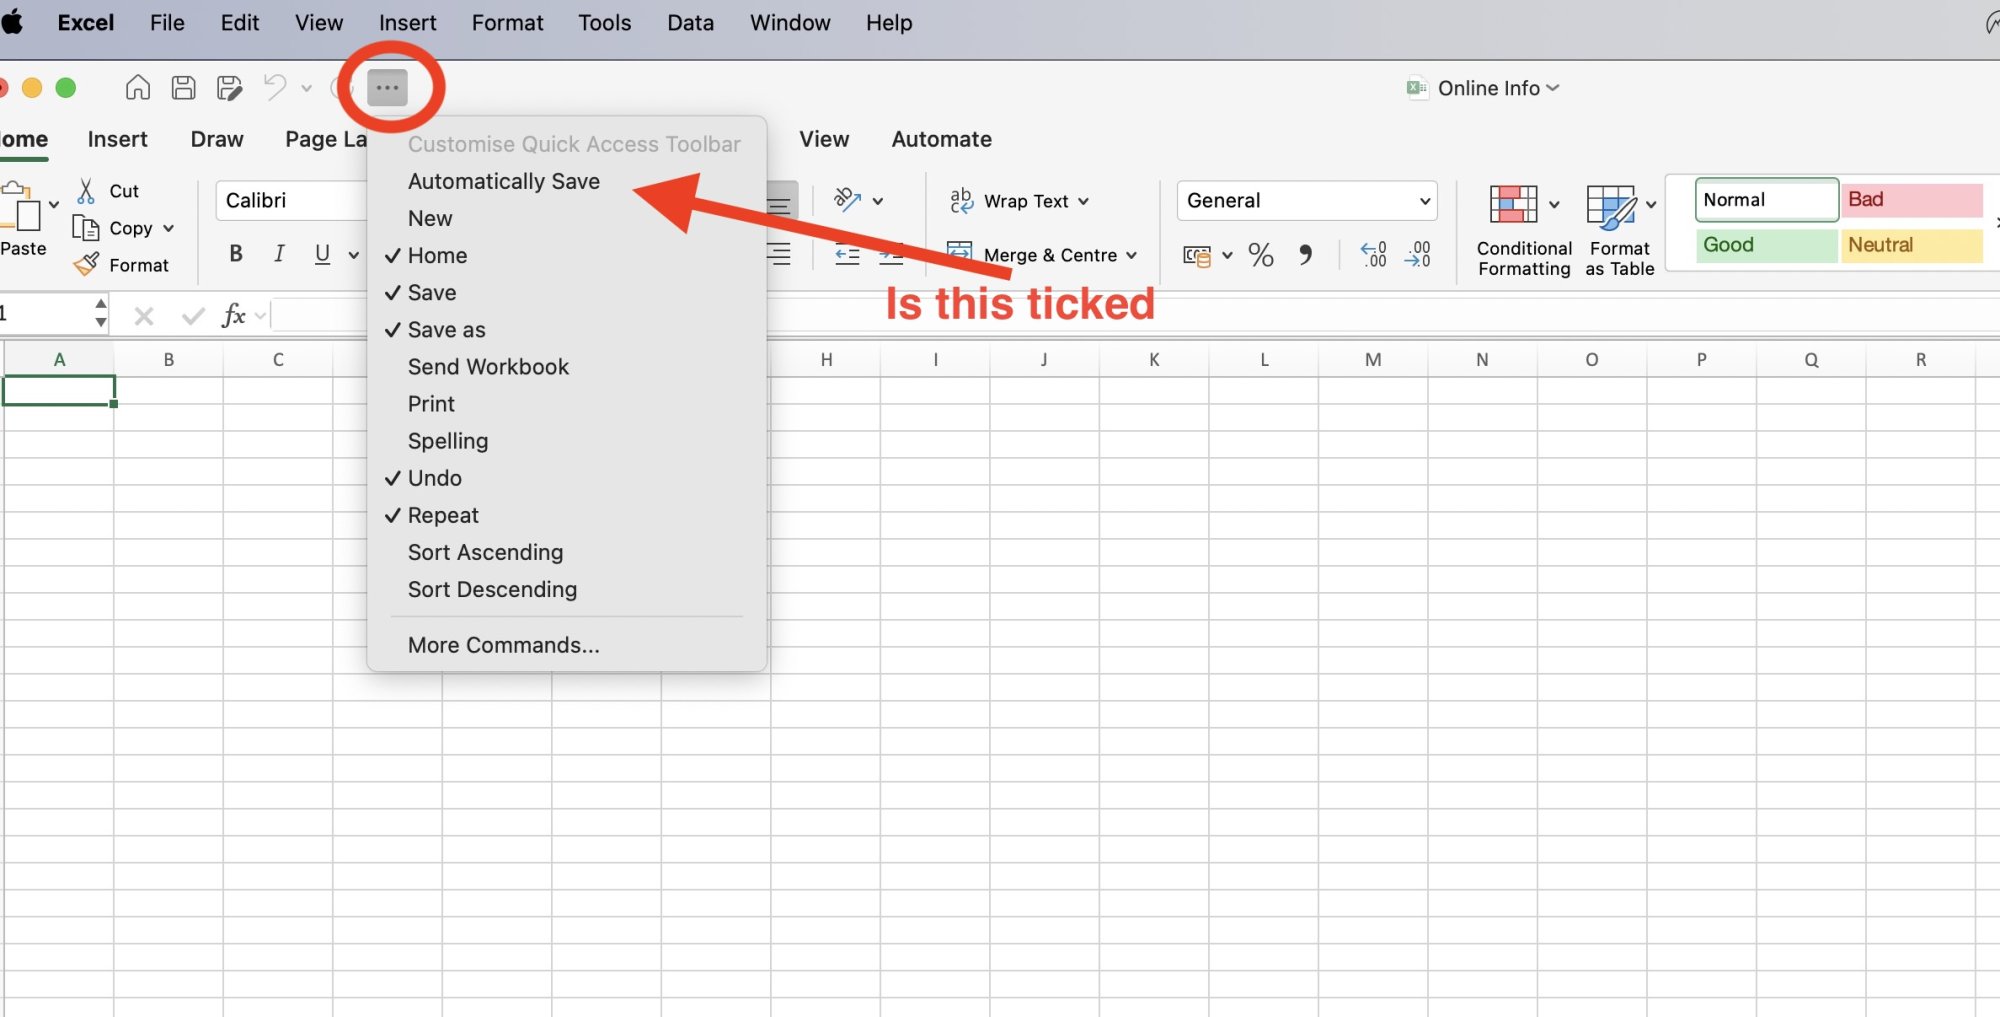Open the Calibri font name box
2000x1017 pixels.
pos(292,200)
